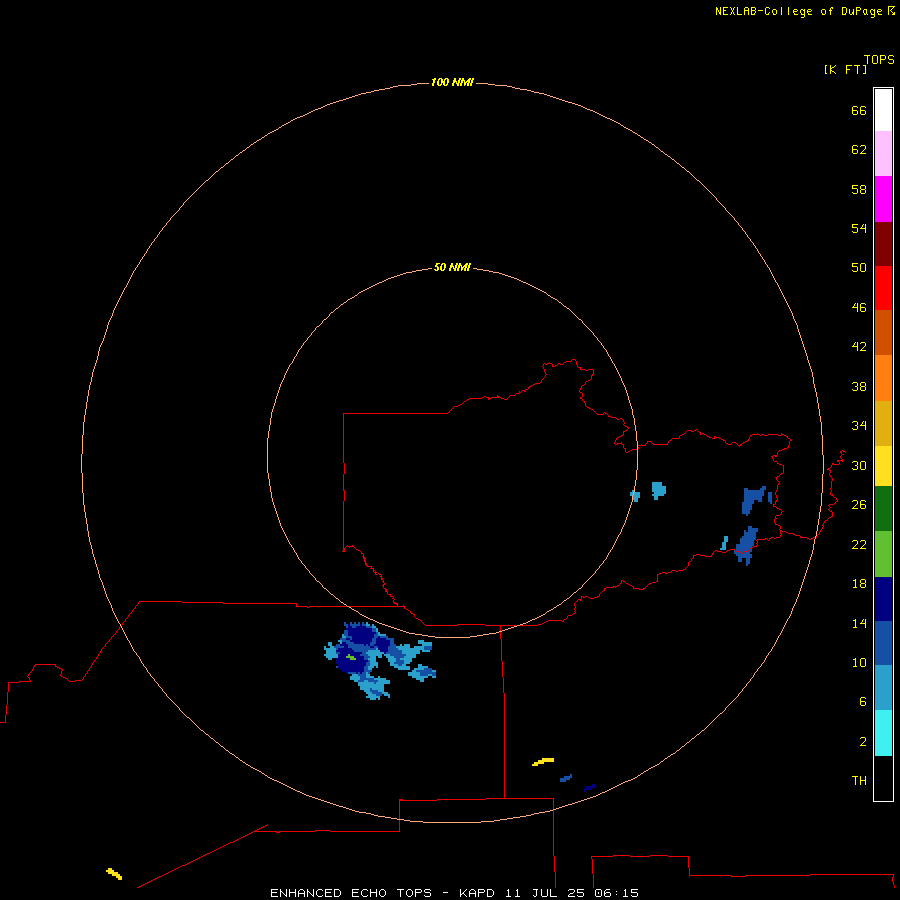Image resolution: width=900 pixels, height=900 pixels.
Task: Click the legend value 34
Action: [859, 426]
